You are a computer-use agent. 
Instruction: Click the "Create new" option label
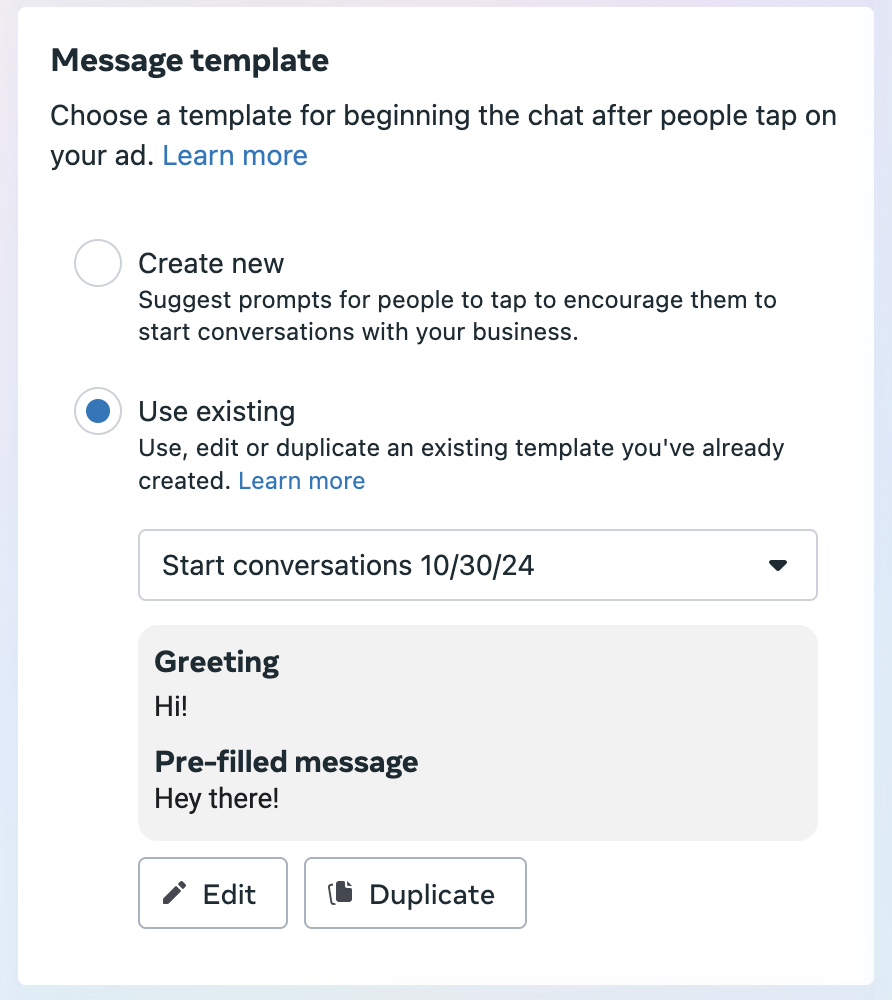pos(211,264)
